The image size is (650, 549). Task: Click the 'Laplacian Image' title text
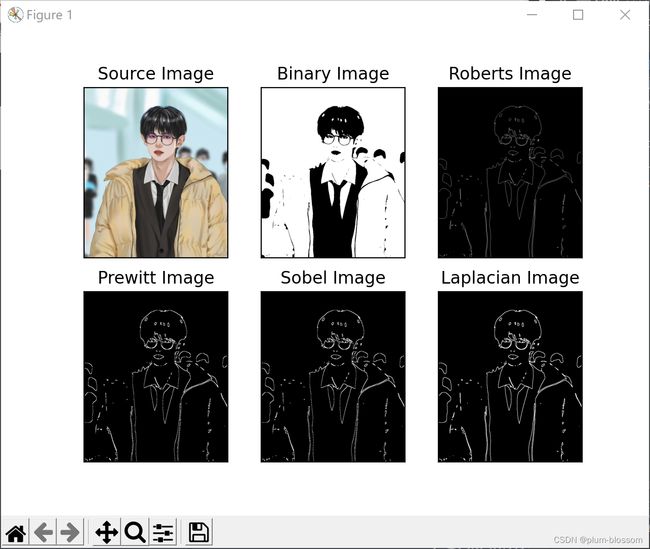(510, 278)
